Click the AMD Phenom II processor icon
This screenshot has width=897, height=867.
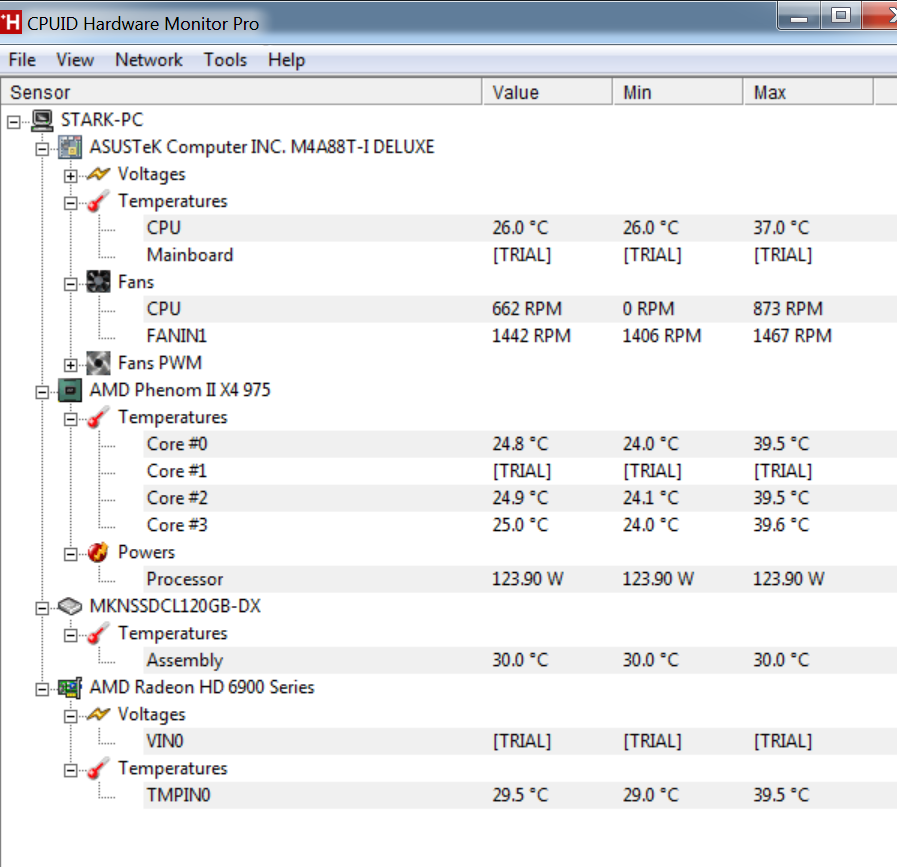[x=70, y=391]
